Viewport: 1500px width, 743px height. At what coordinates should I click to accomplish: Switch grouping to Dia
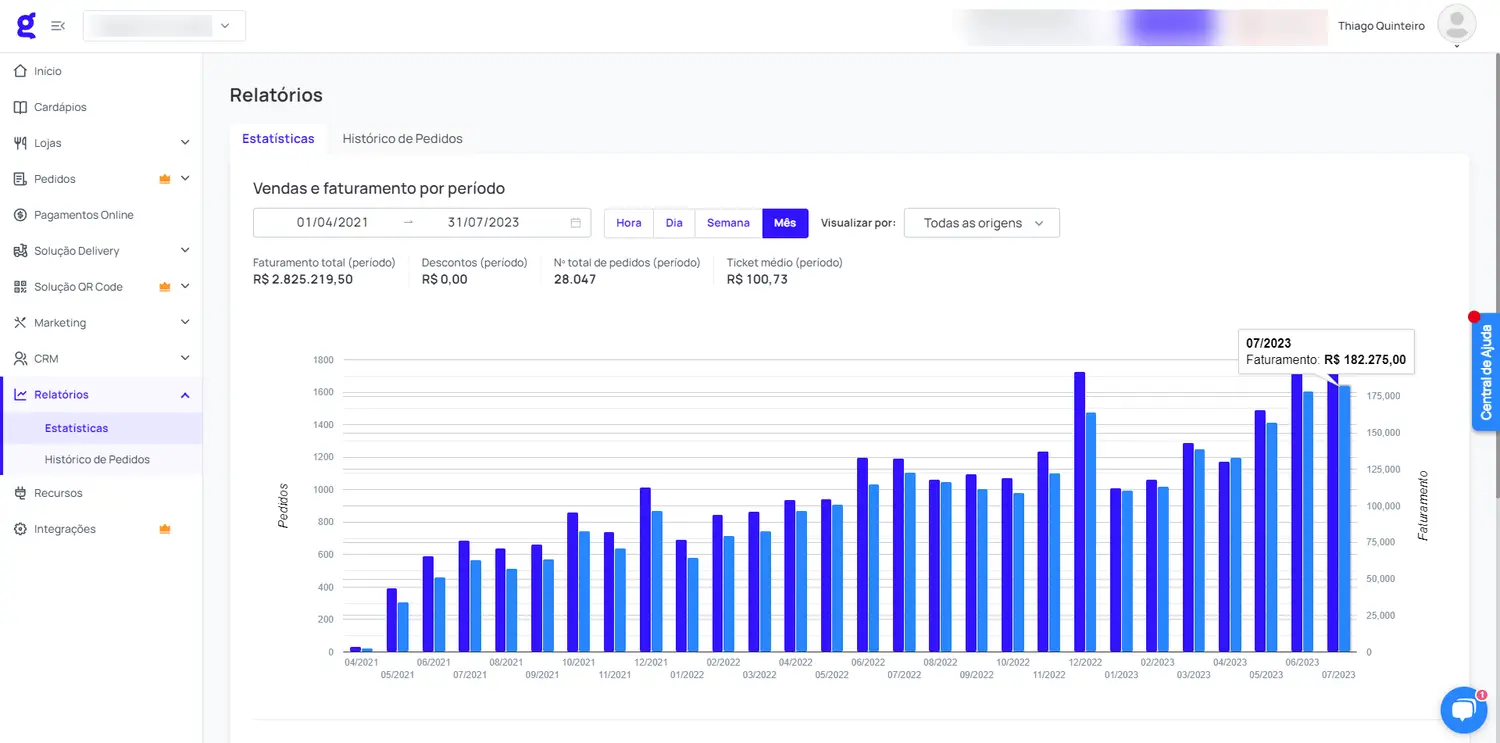click(x=674, y=223)
